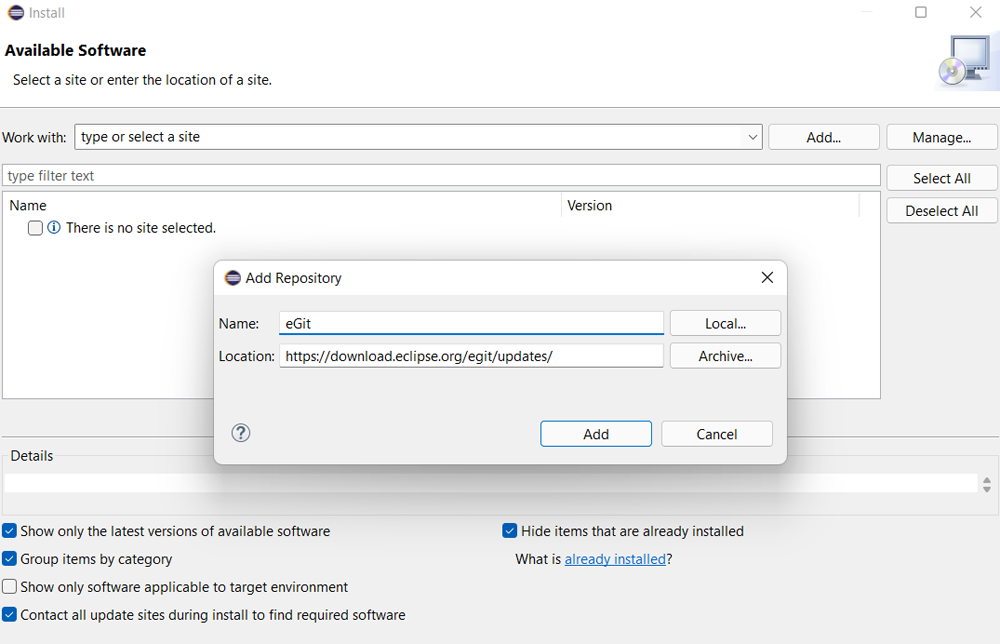Open the "Manage..." sites dialog

point(941,136)
